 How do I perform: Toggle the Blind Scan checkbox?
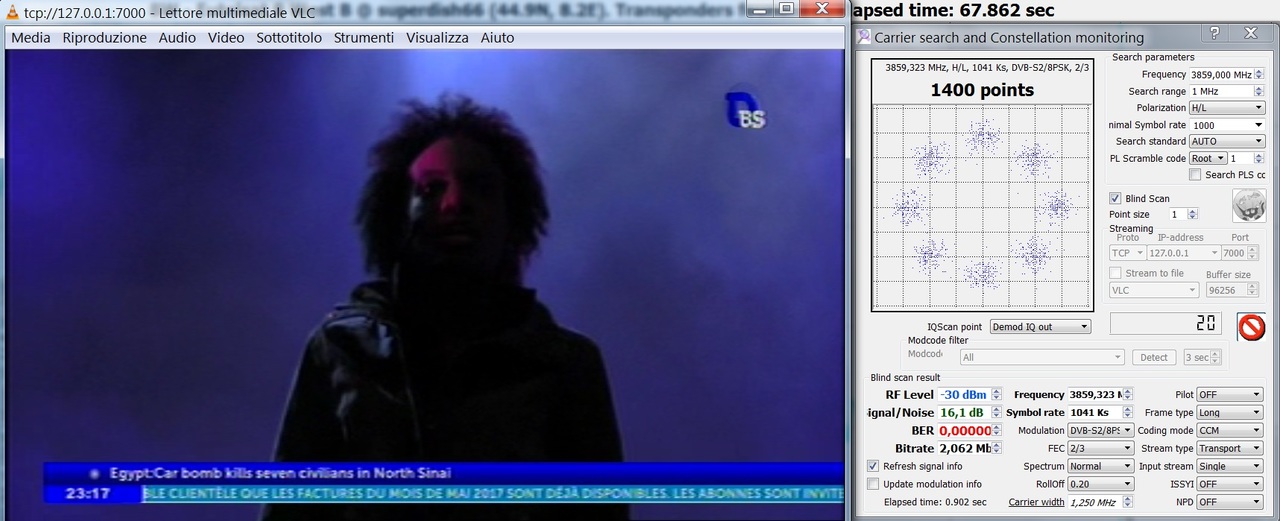pos(1115,198)
